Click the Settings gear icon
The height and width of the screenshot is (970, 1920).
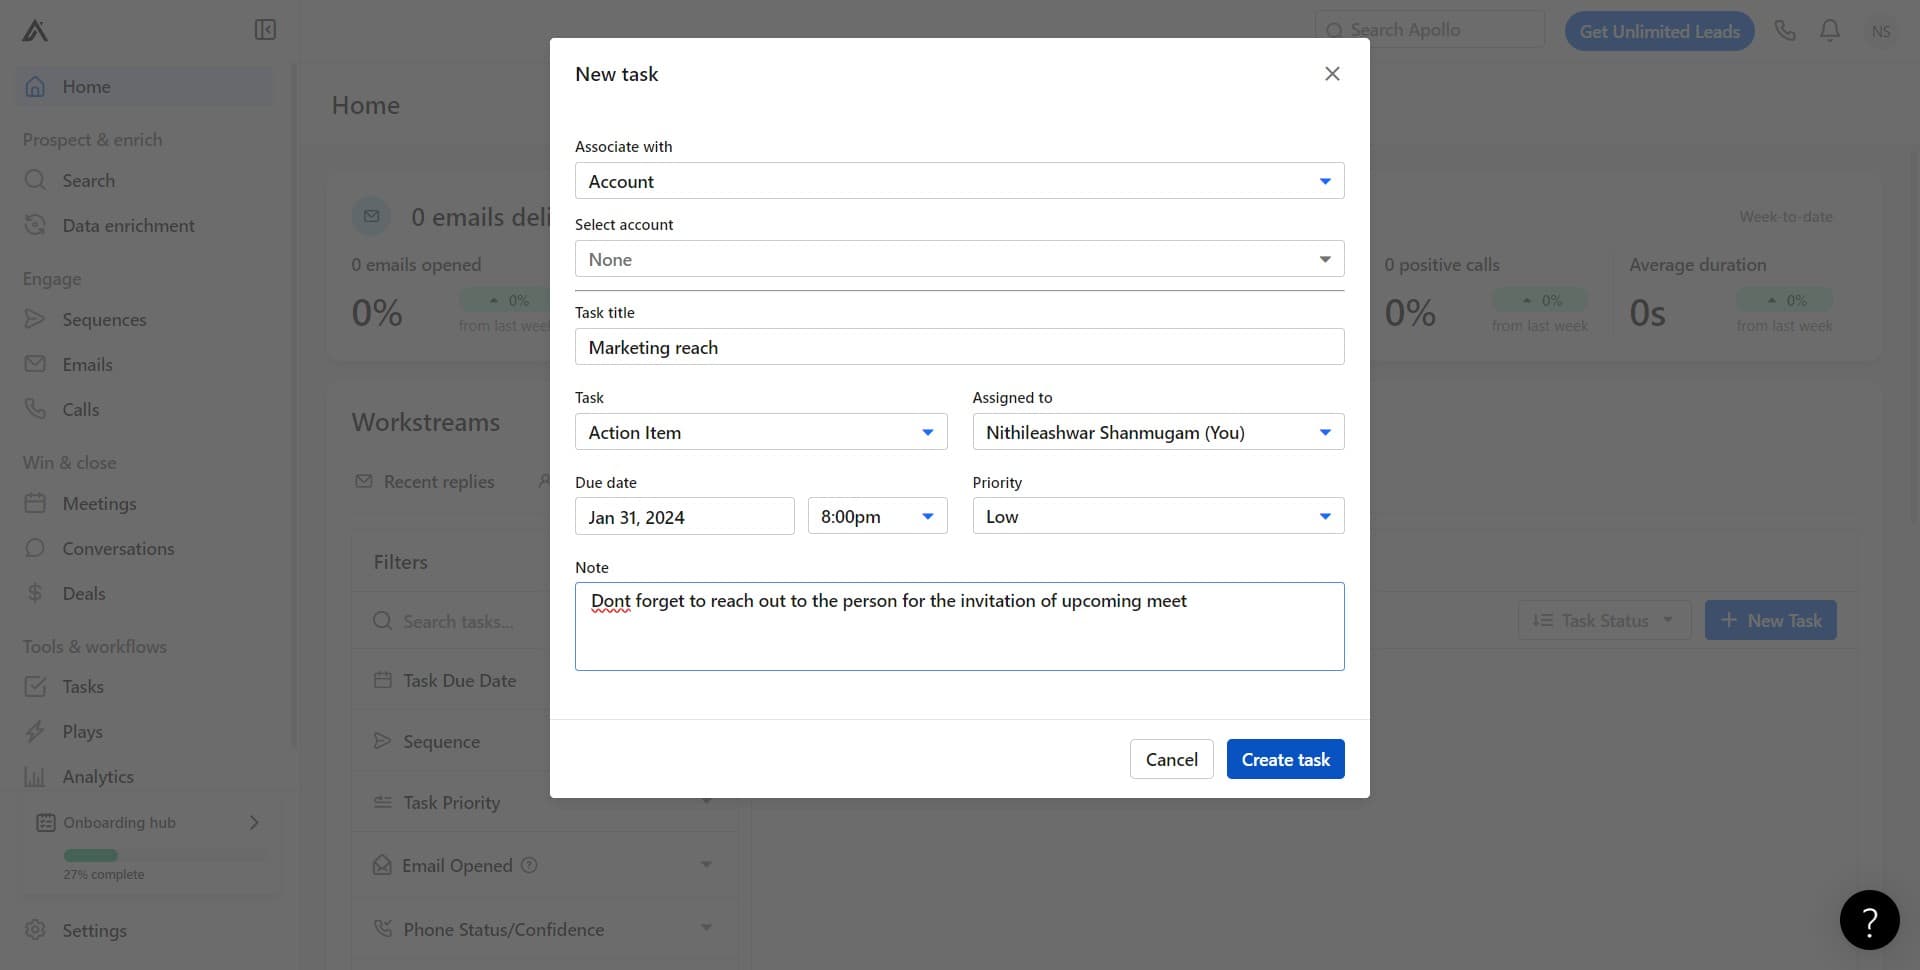36,930
